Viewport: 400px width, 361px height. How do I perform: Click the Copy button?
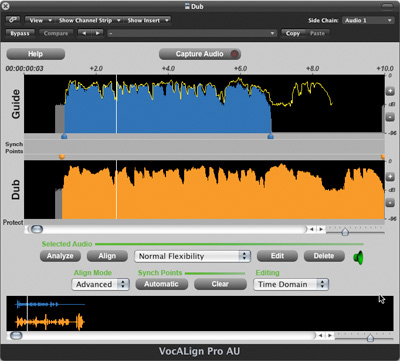[293, 33]
